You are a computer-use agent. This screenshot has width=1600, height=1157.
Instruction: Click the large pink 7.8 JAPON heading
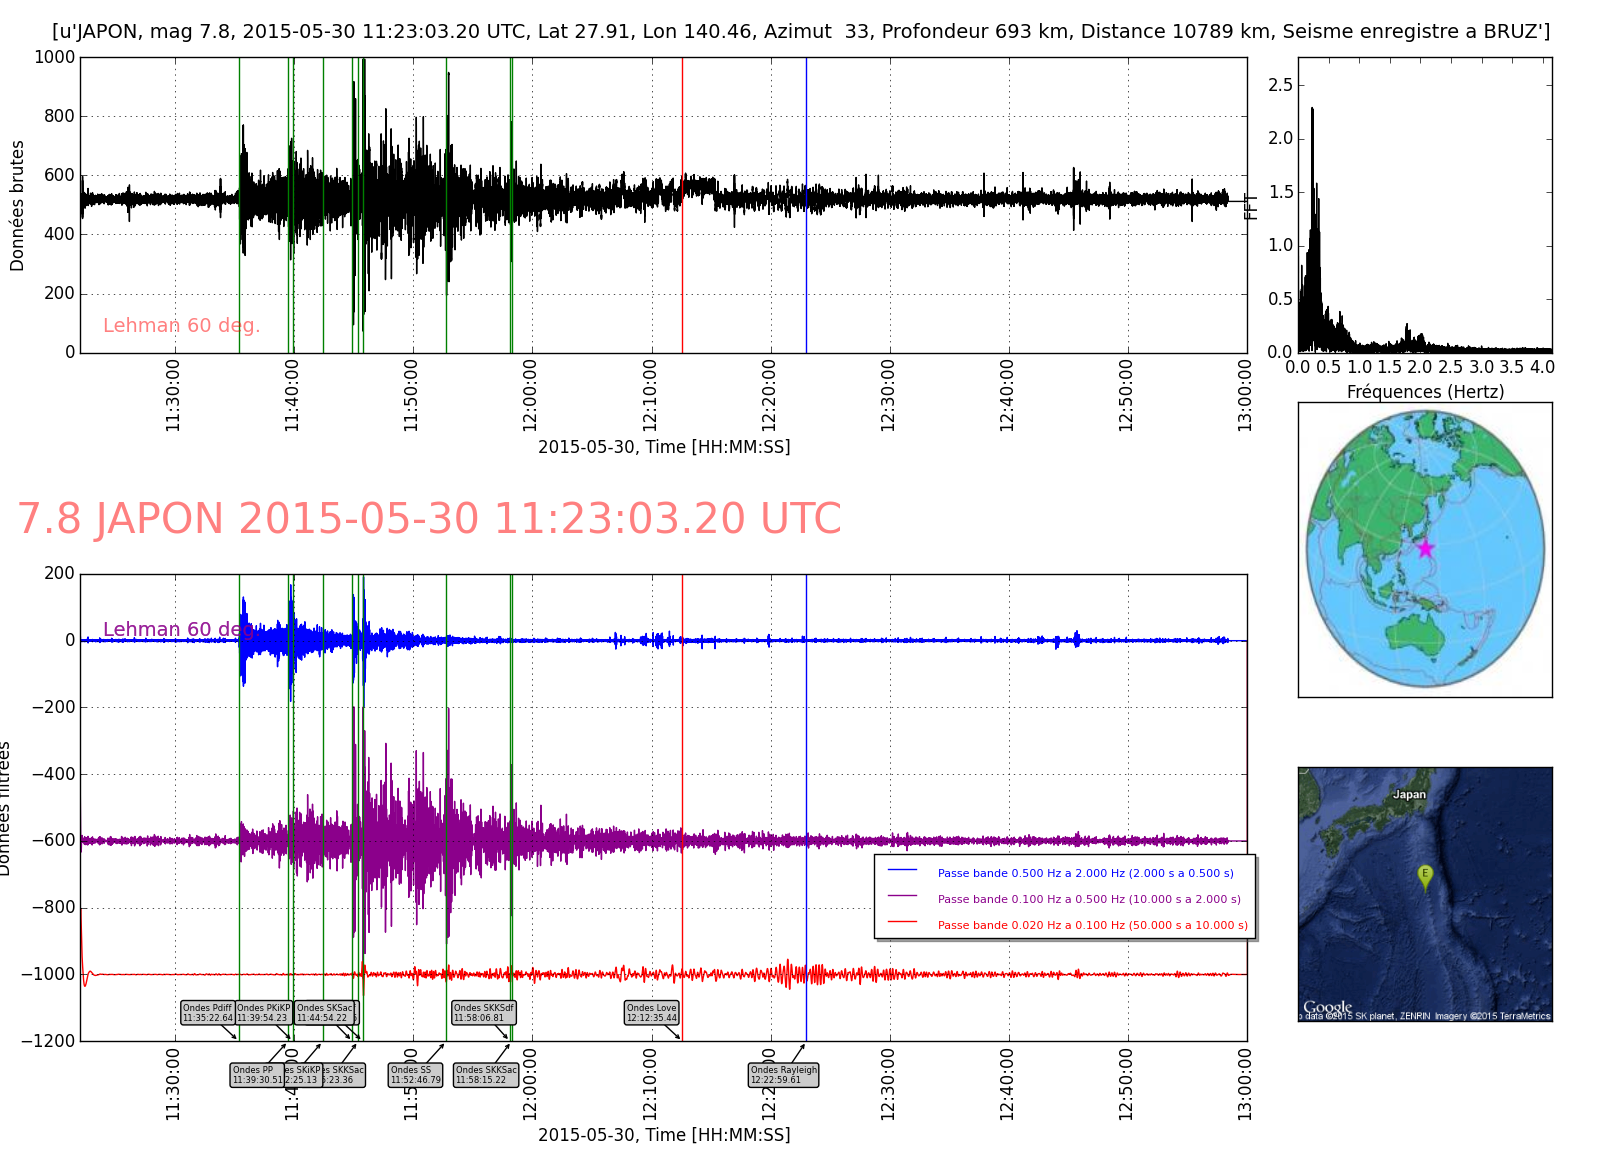pos(429,519)
